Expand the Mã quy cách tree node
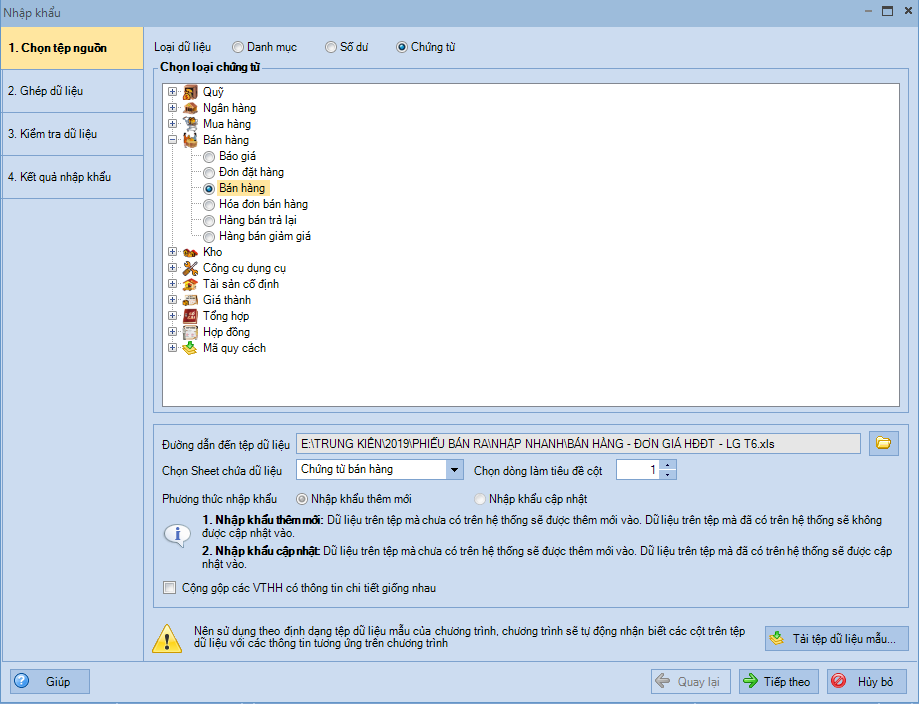 coord(172,348)
